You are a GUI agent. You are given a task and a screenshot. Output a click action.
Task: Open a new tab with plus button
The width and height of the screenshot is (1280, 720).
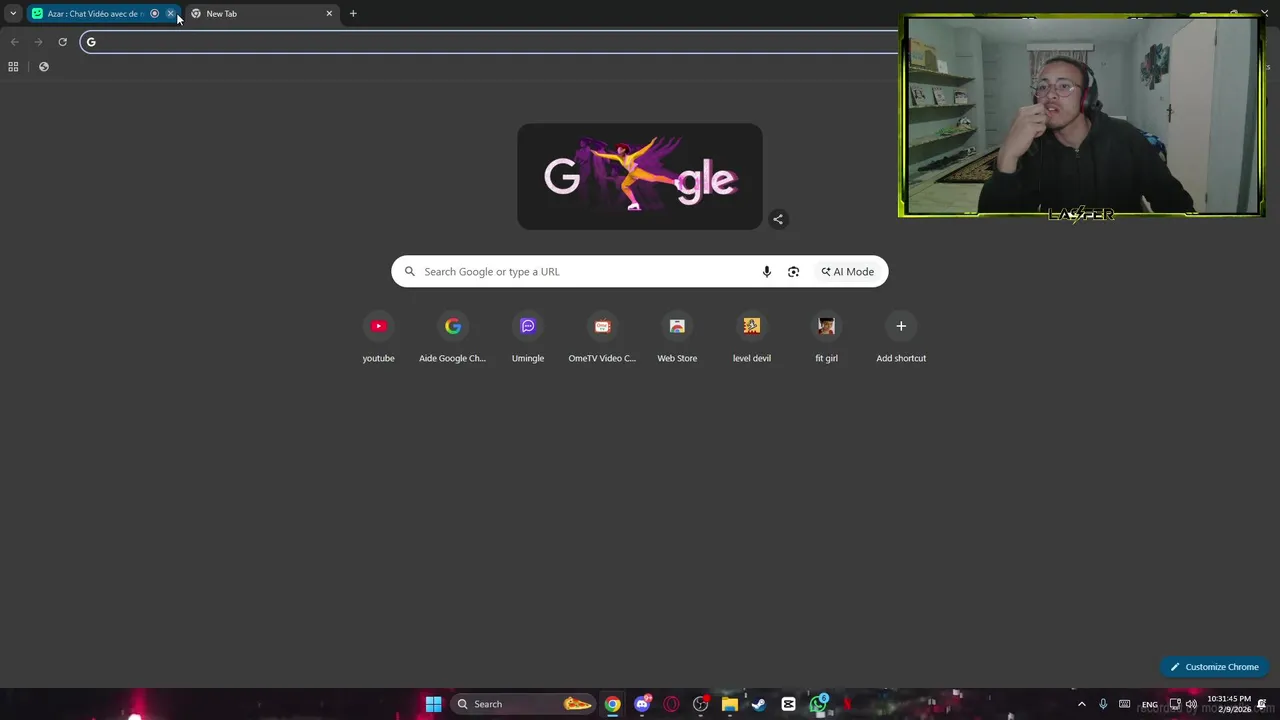[x=353, y=14]
